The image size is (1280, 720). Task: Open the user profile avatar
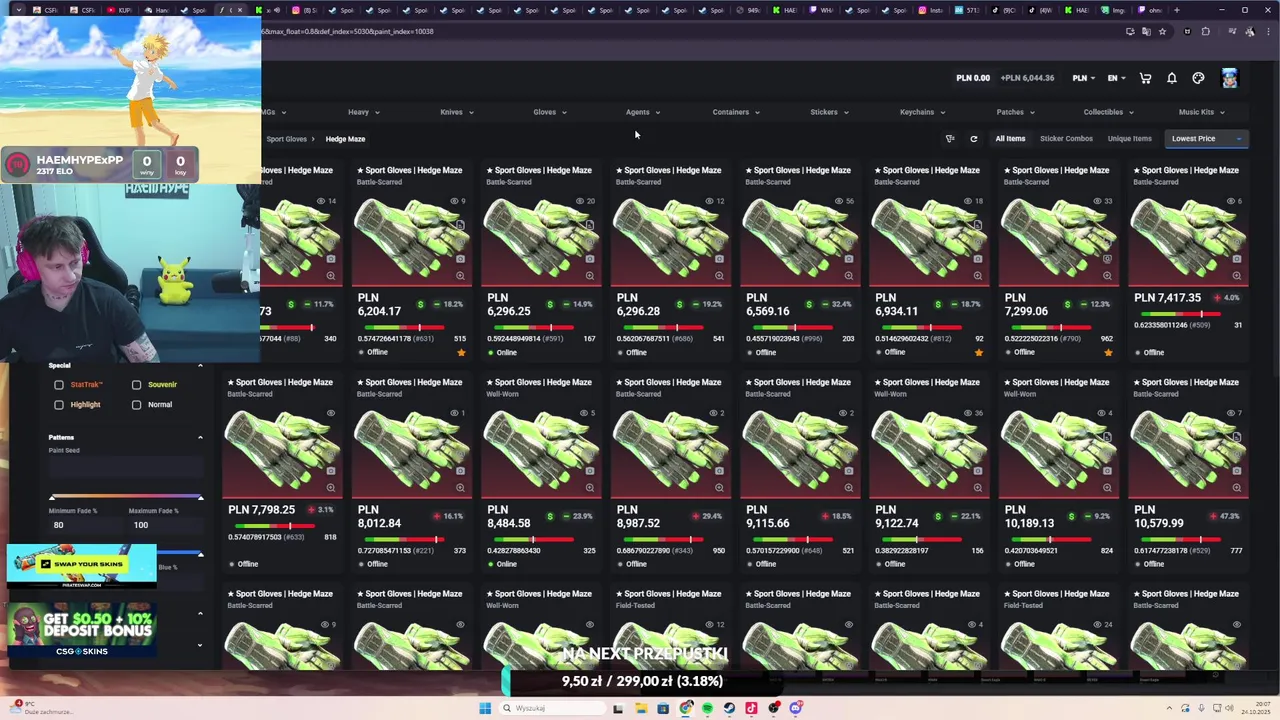pyautogui.click(x=1229, y=78)
